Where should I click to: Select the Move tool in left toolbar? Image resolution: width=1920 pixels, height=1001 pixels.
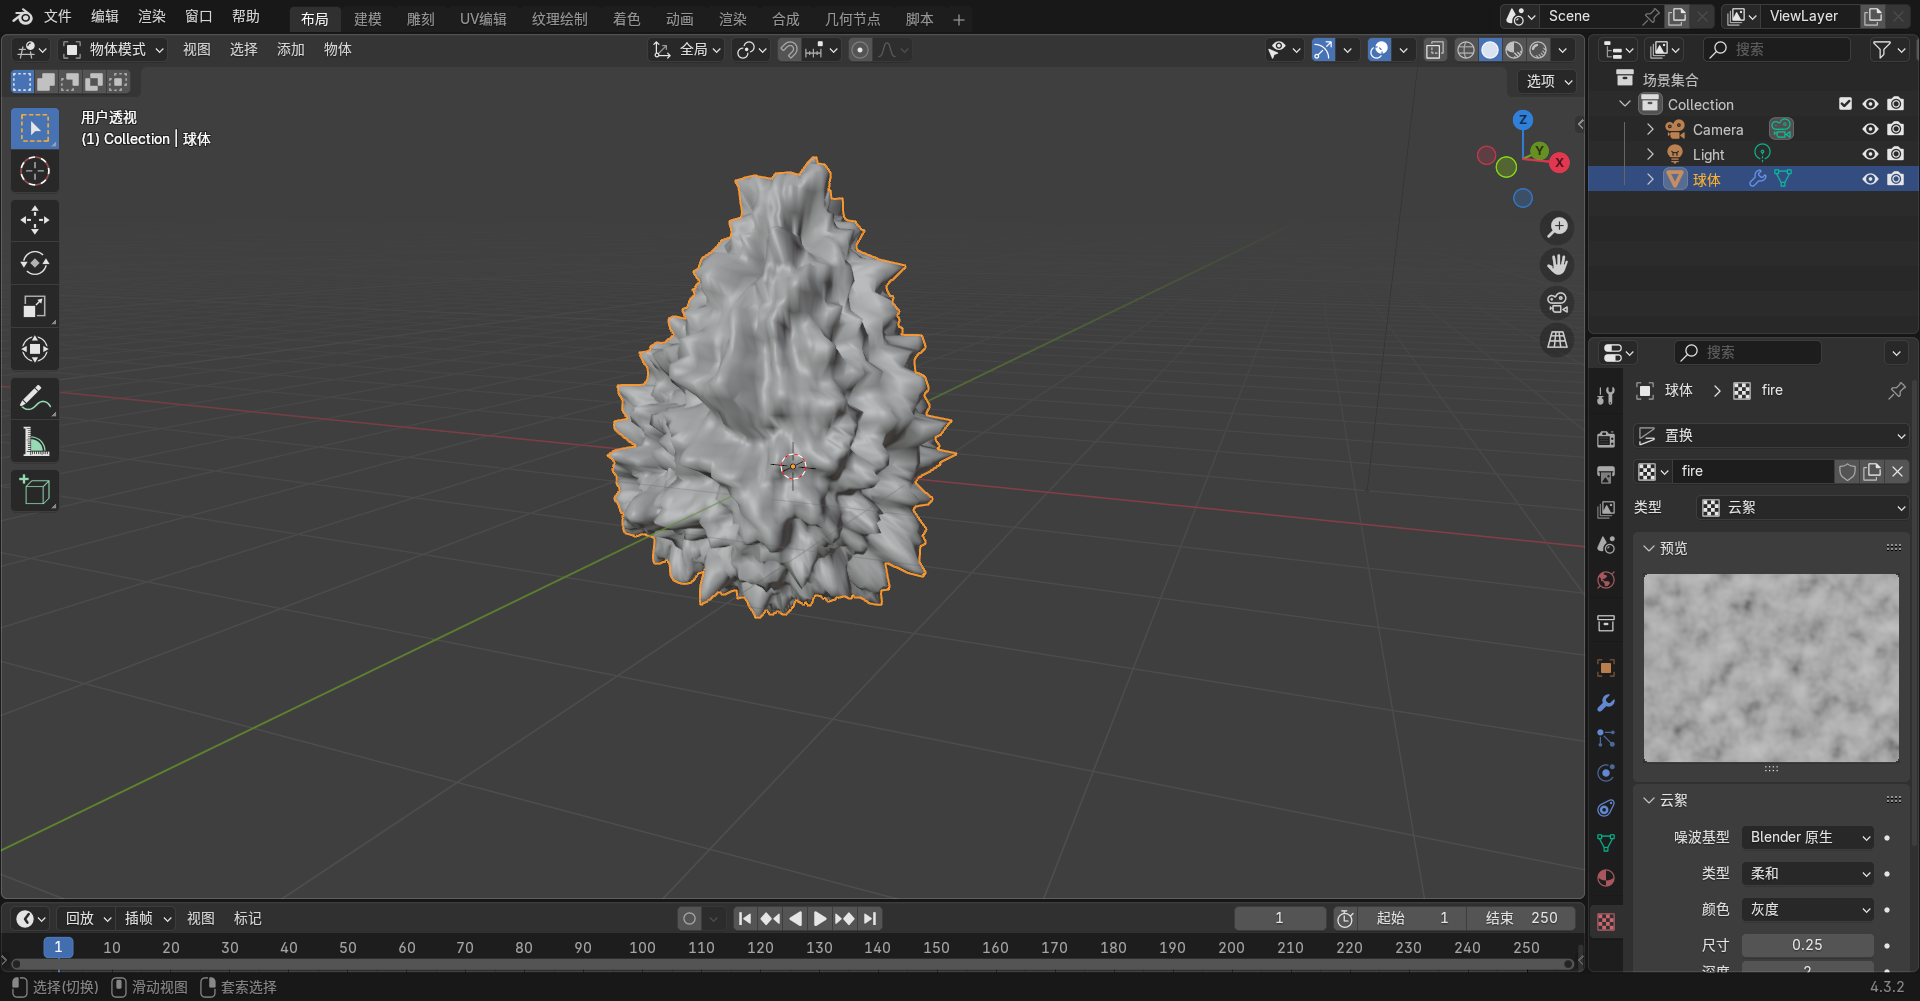point(35,220)
